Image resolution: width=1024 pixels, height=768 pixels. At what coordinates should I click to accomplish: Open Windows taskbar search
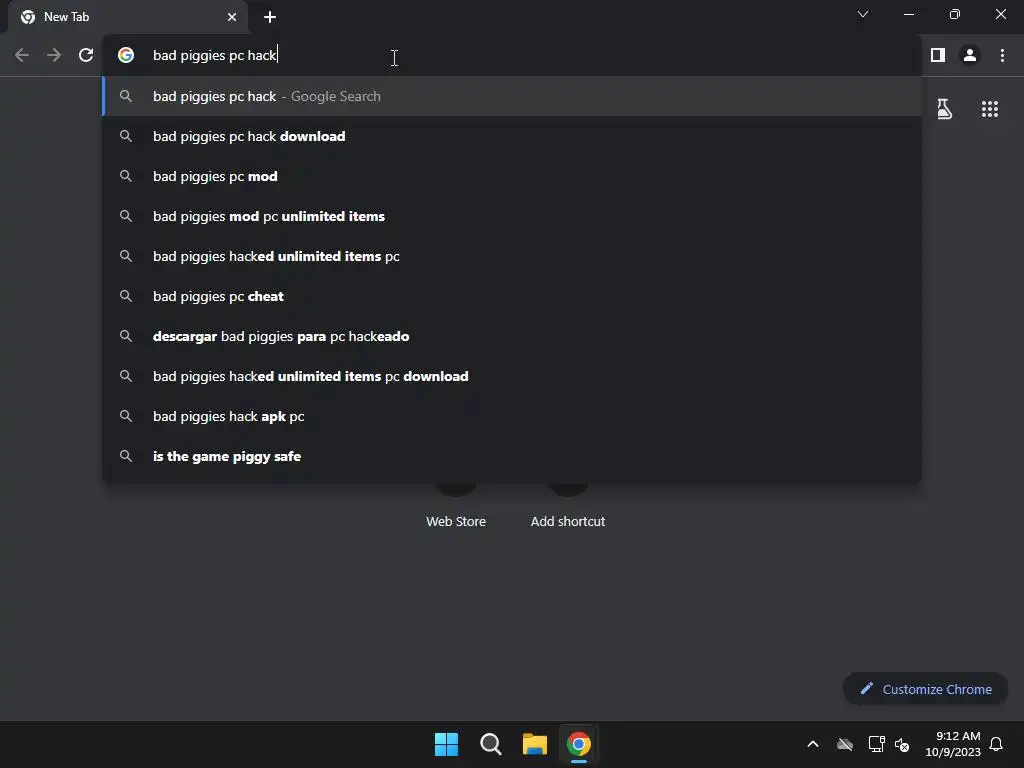(490, 744)
